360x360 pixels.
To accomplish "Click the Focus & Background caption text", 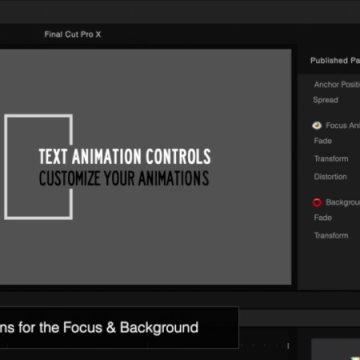I will coord(99,327).
